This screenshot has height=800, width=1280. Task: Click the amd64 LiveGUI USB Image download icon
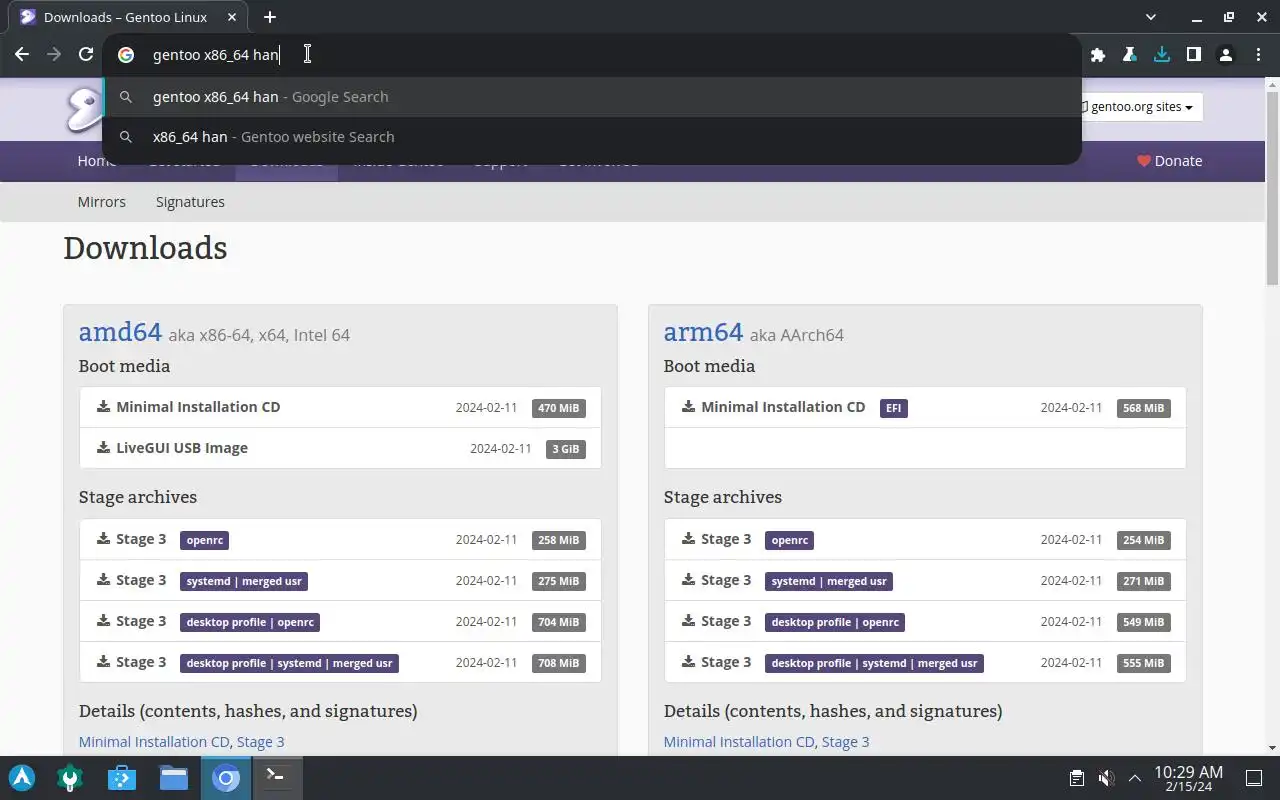(x=103, y=447)
